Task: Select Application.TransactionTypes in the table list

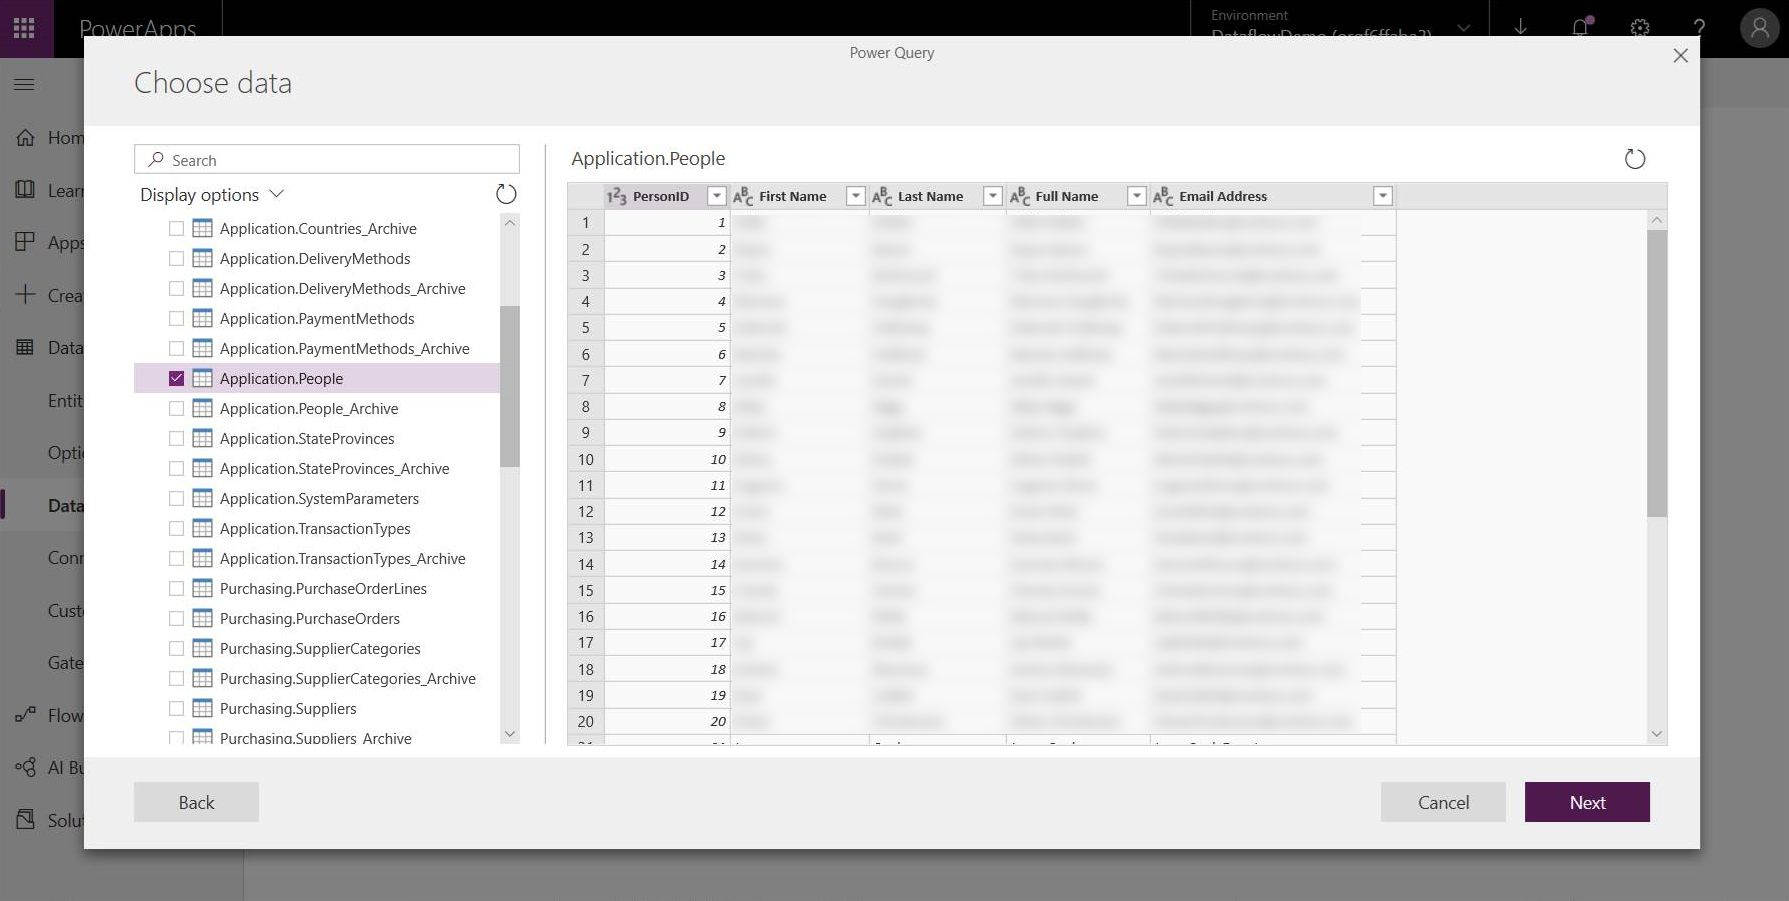Action: pos(317,528)
